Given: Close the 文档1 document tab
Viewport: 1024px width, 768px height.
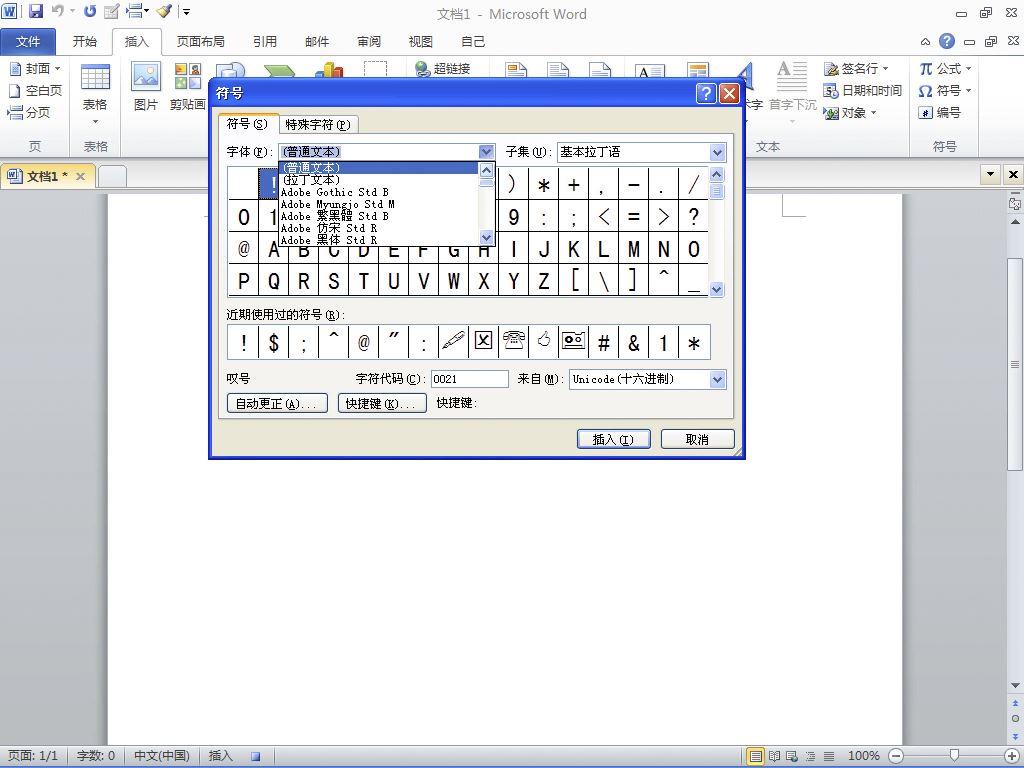Looking at the screenshot, I should [80, 176].
